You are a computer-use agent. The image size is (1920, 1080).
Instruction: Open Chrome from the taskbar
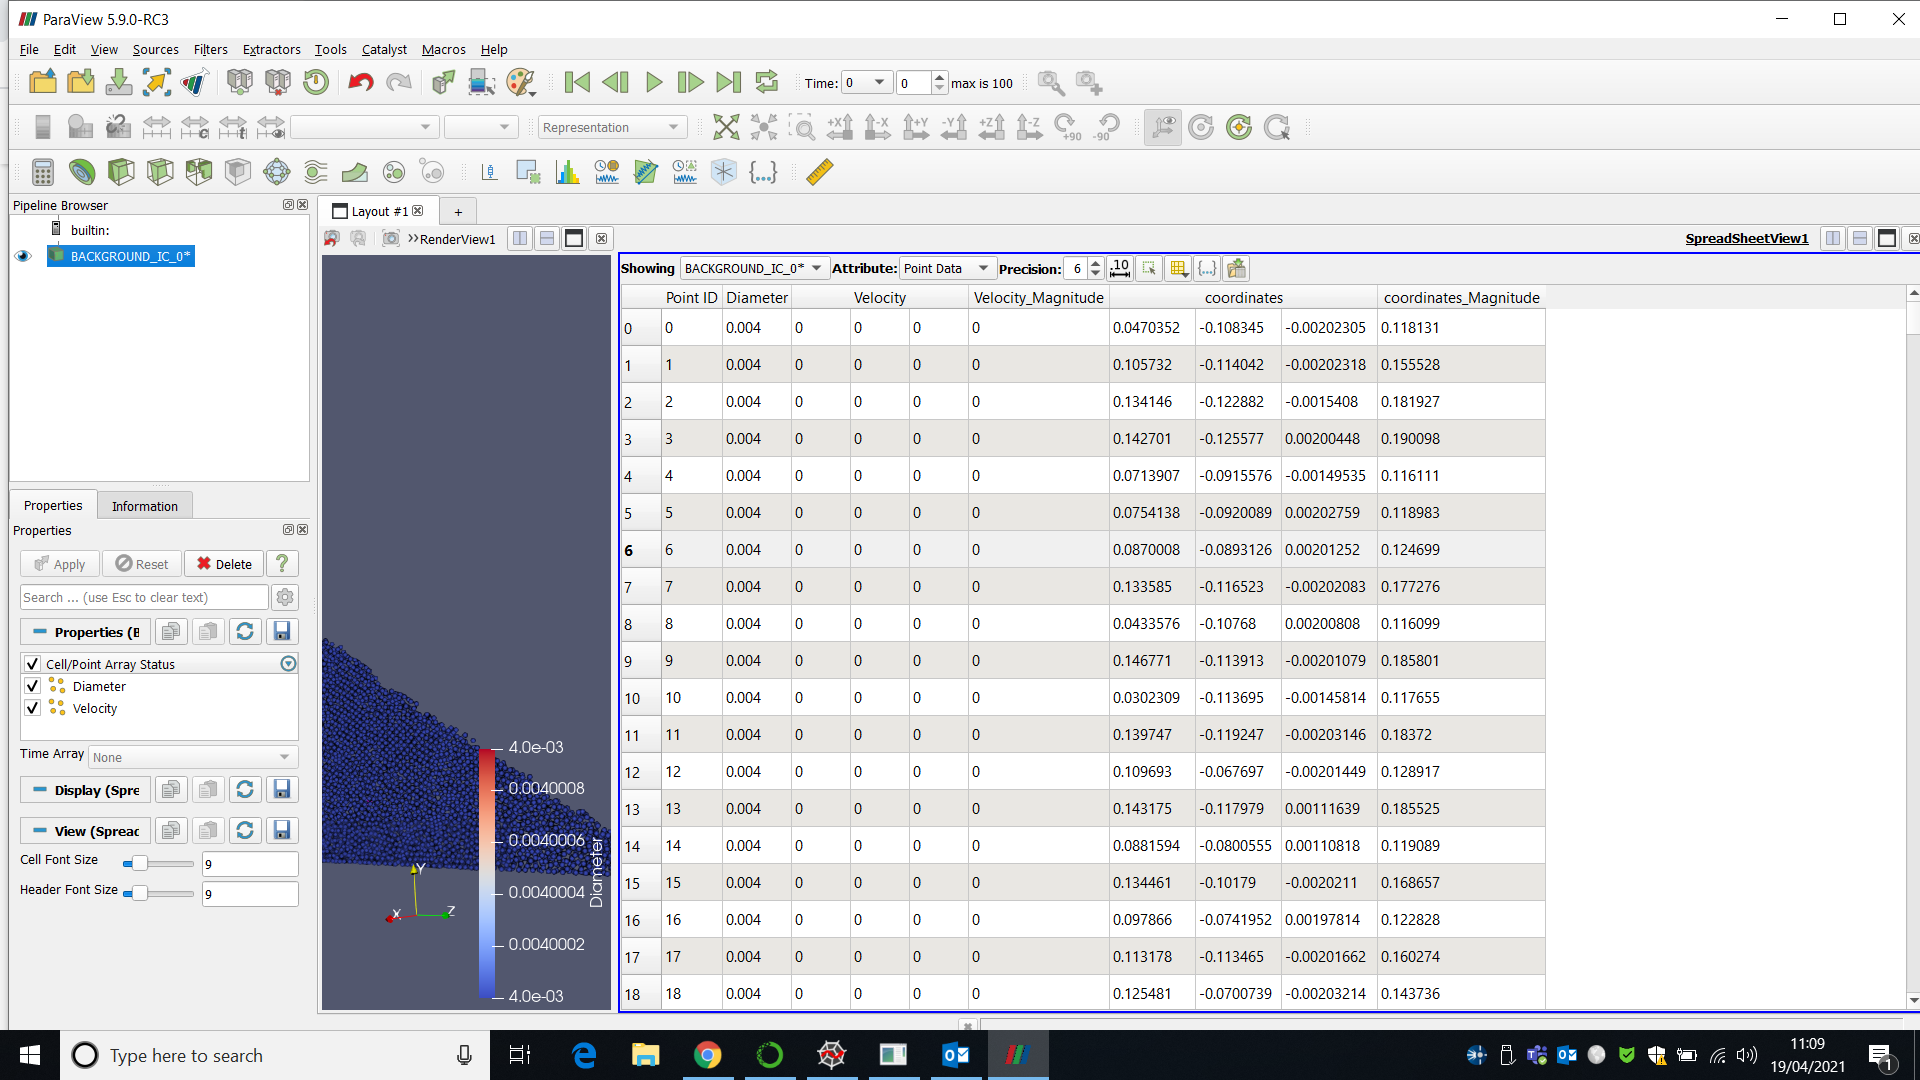pyautogui.click(x=707, y=1055)
